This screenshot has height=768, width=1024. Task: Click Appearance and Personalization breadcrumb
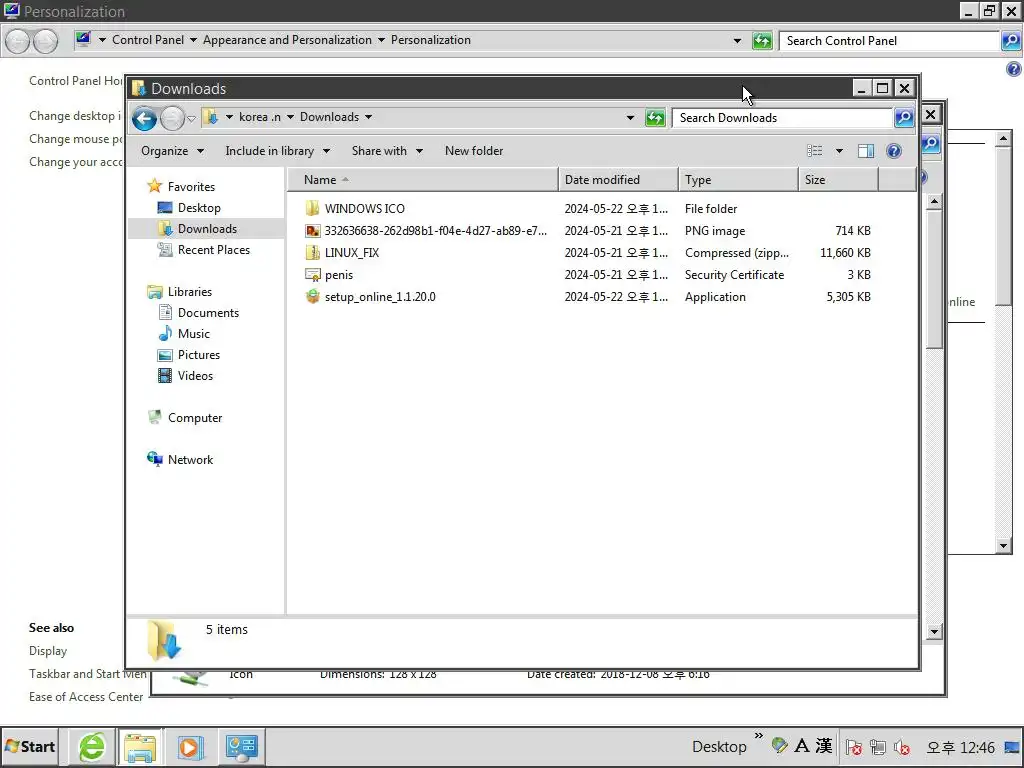[x=287, y=40]
